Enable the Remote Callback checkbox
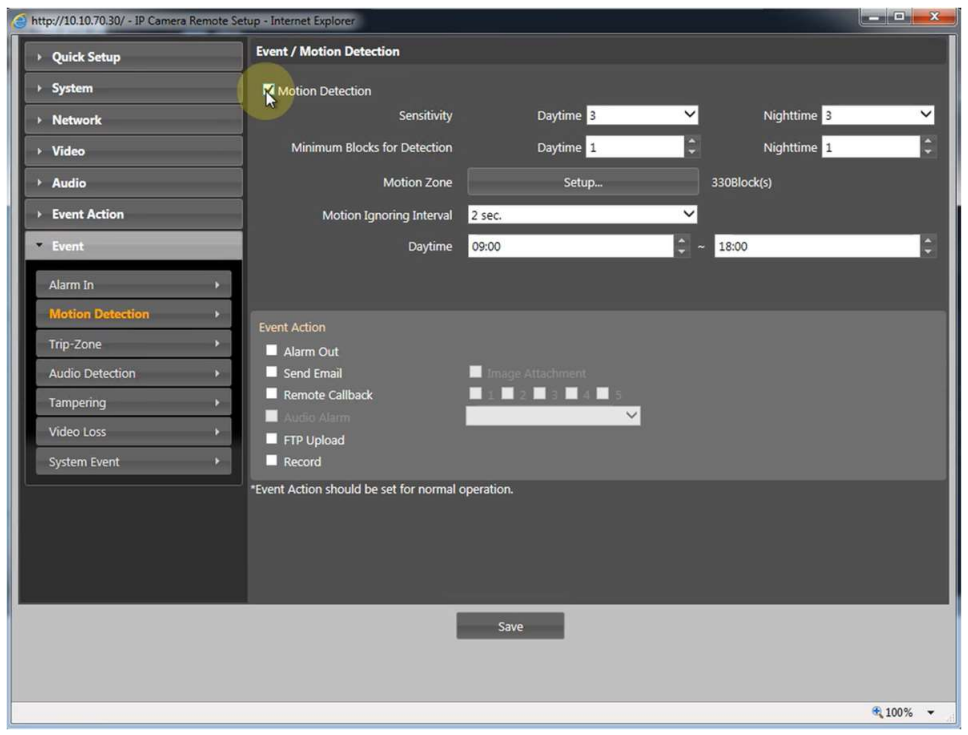 coord(271,394)
